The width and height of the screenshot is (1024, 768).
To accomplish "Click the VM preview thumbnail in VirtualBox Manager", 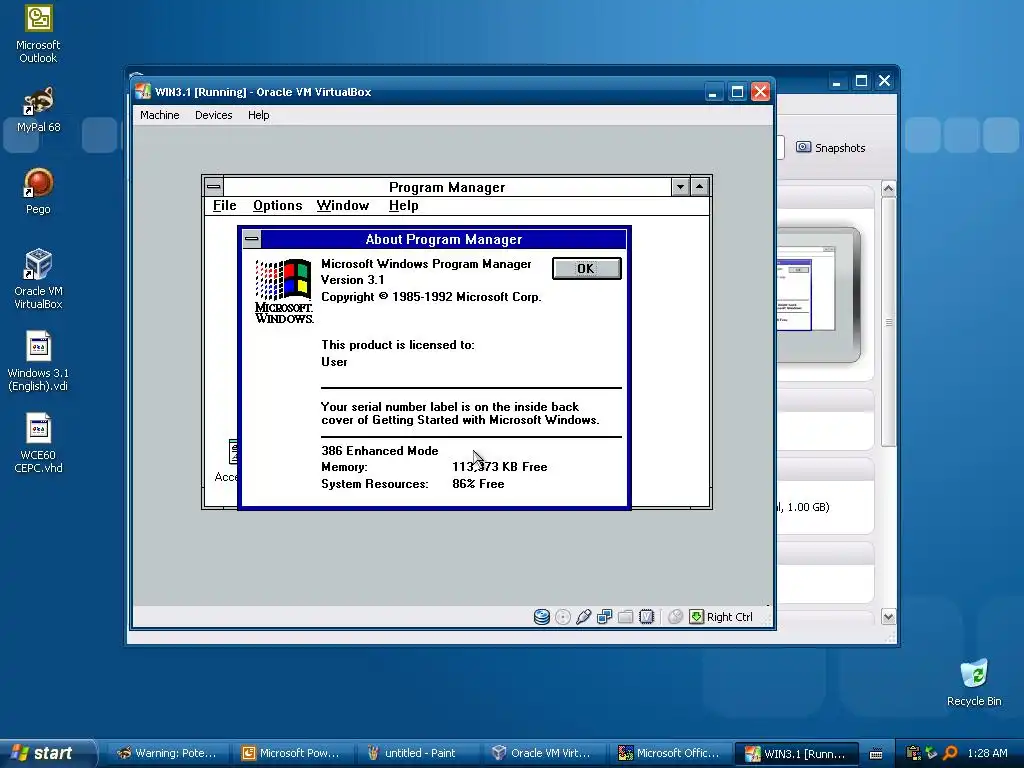I will coord(818,294).
